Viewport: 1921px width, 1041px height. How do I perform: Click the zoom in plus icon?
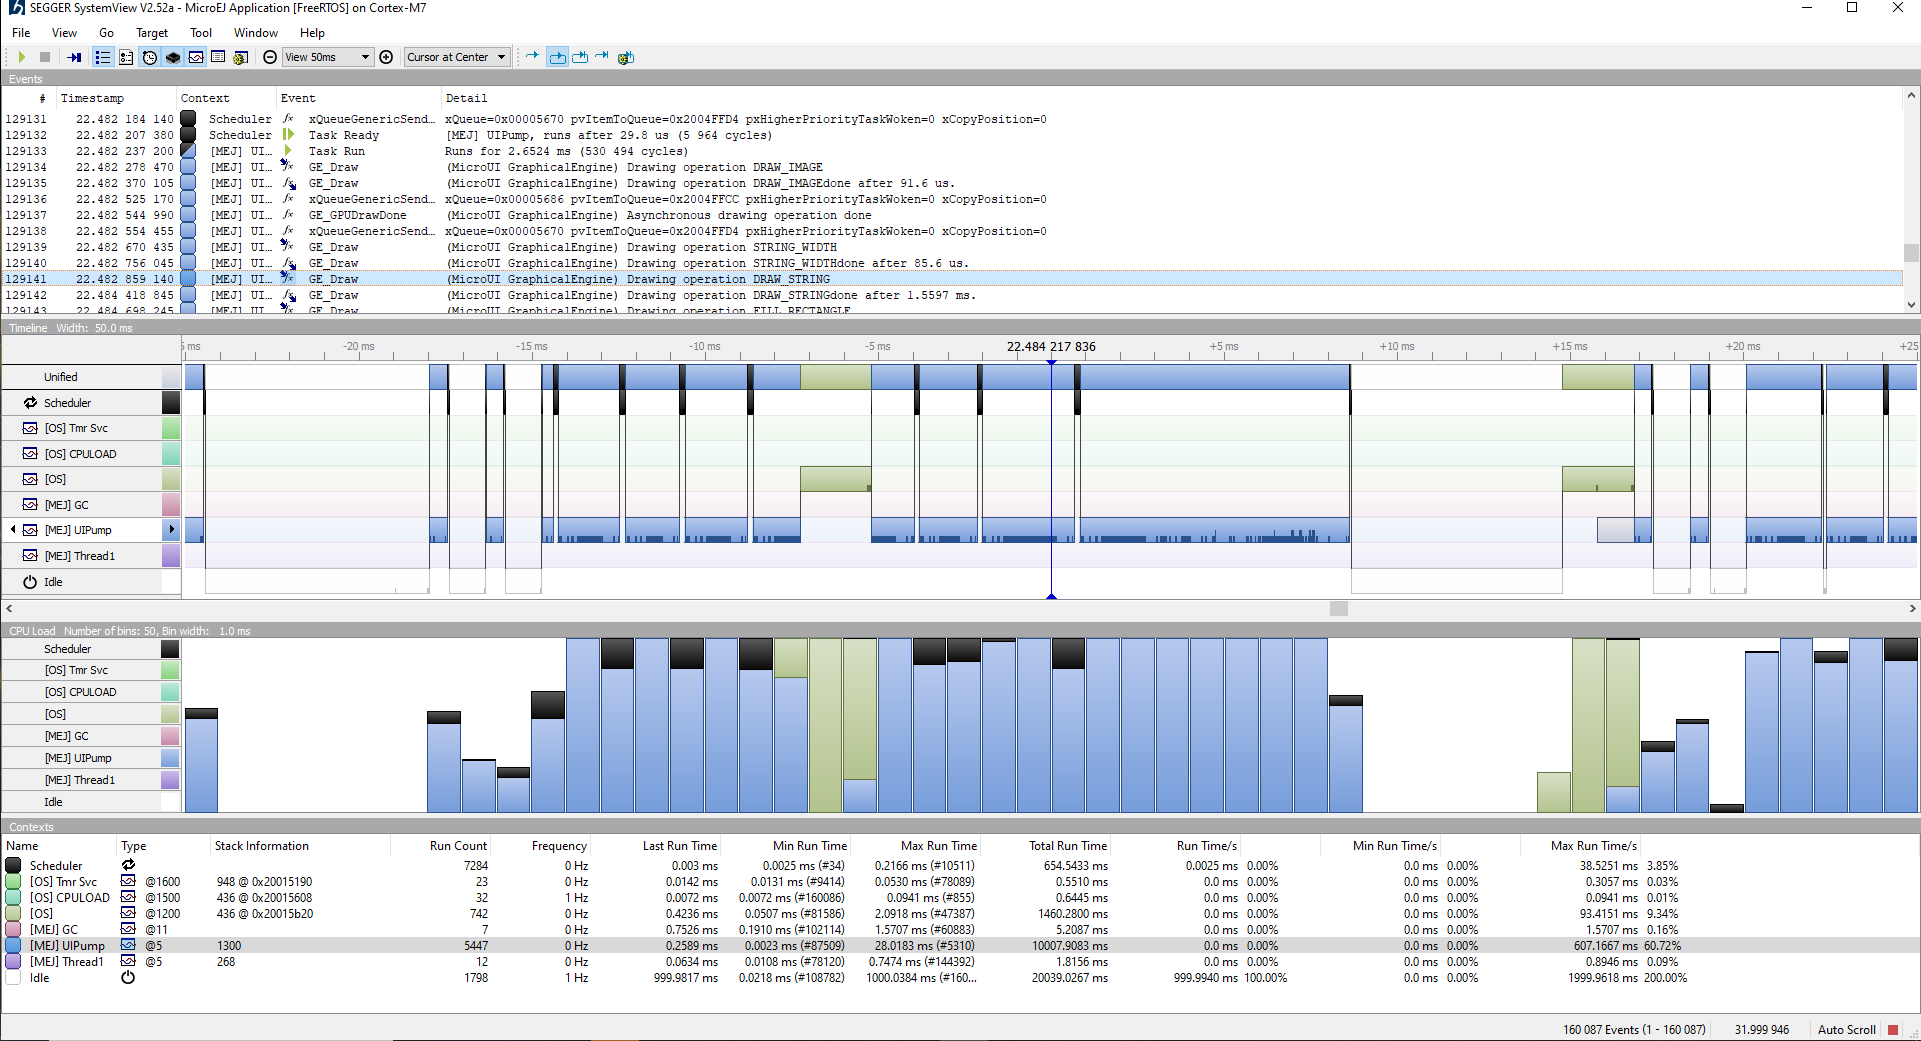pyautogui.click(x=386, y=57)
